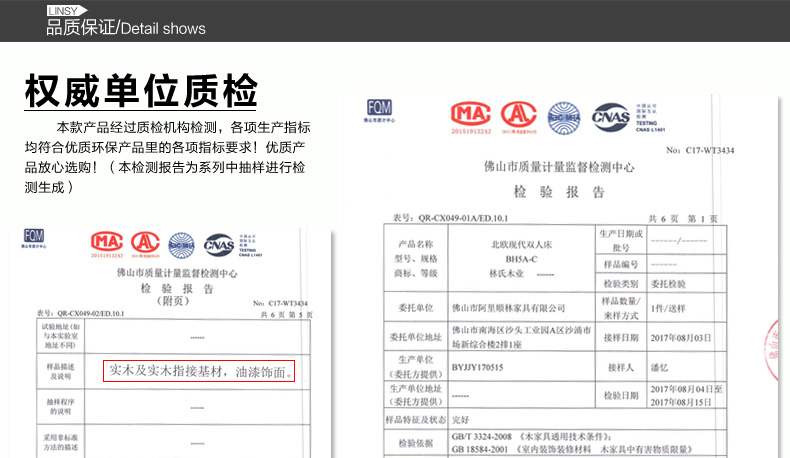This screenshot has width=790, height=458.
Task: Click the 样品编号 label cell
Action: (x=621, y=264)
